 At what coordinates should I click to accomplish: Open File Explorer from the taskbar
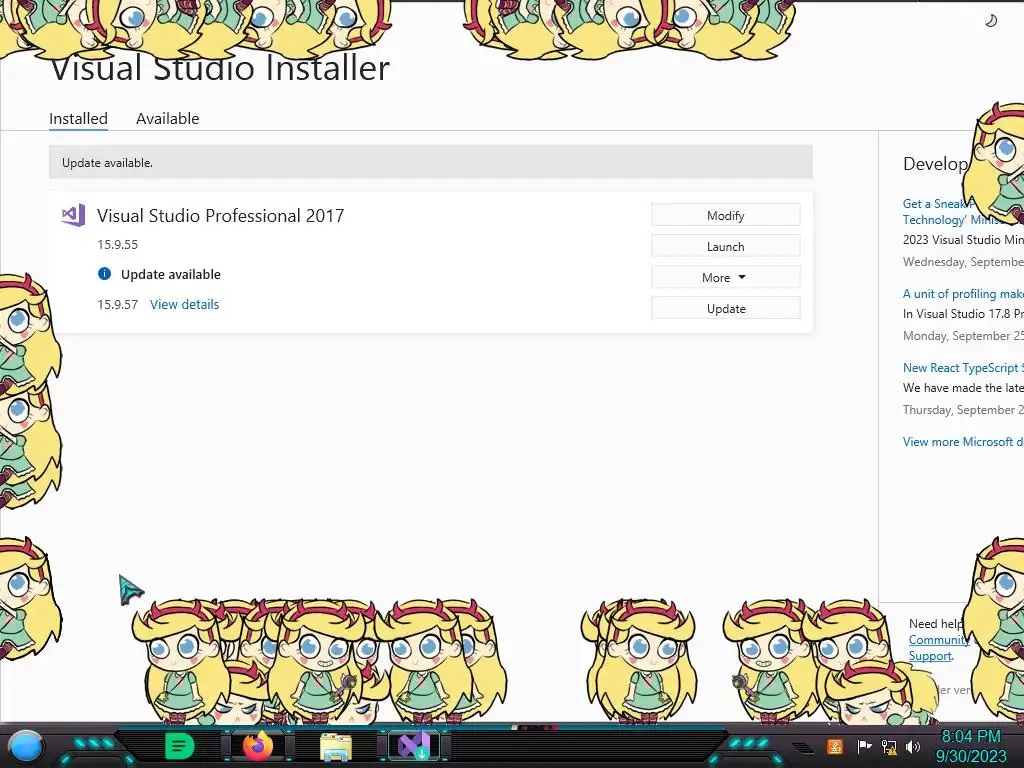336,746
